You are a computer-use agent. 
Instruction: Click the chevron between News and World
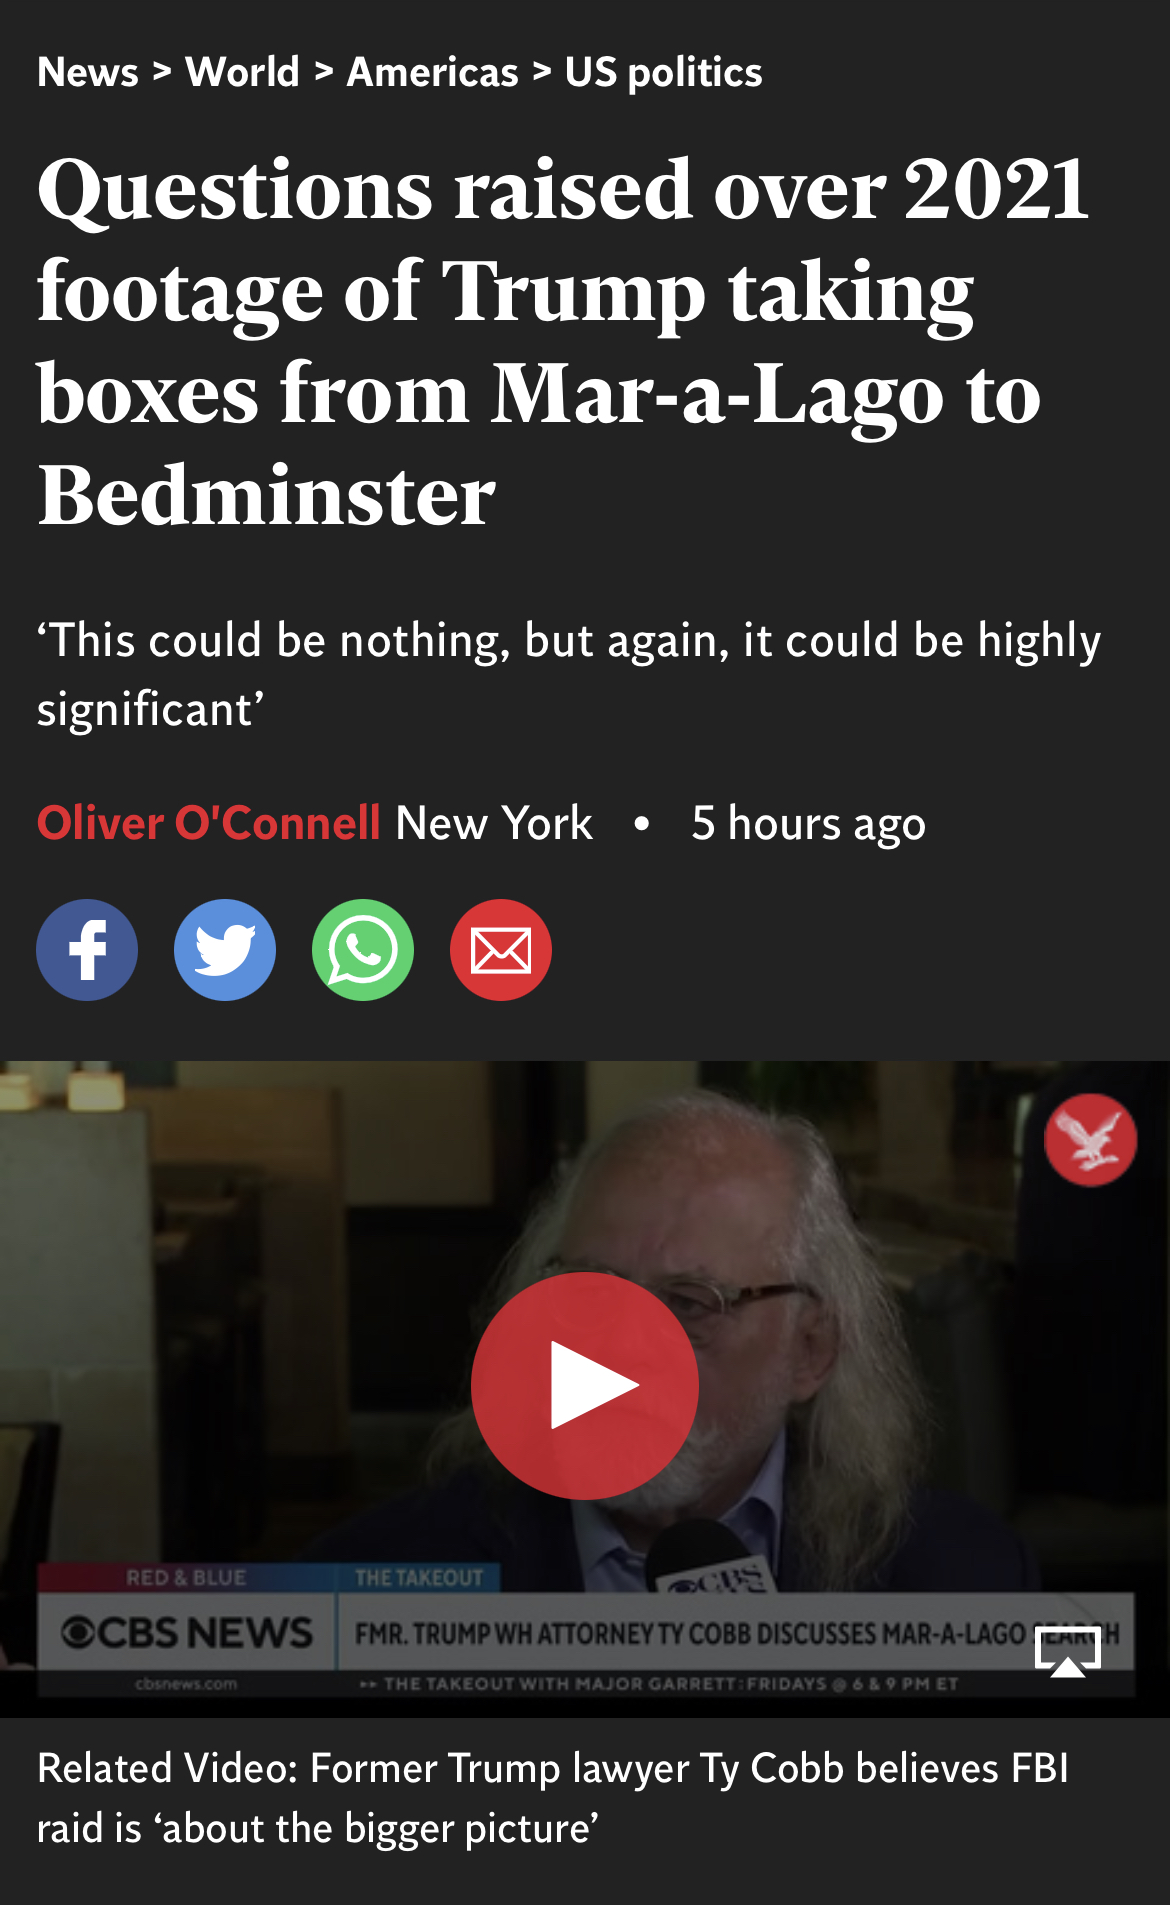163,72
